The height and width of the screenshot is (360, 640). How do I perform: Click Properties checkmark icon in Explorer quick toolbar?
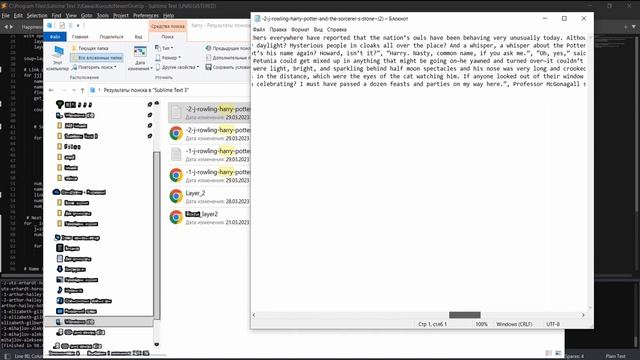pos(62,26)
